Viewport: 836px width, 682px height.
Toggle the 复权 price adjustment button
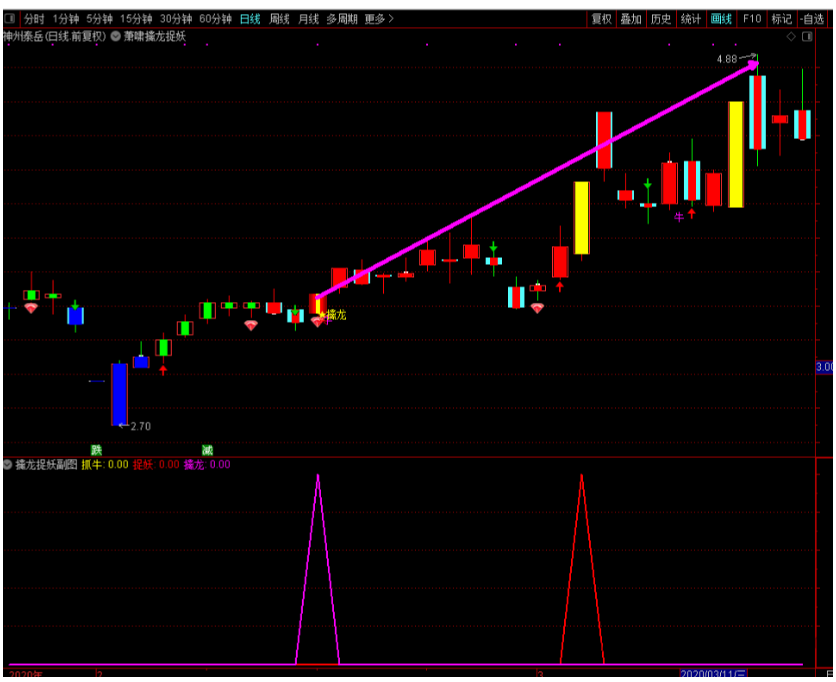[x=601, y=19]
